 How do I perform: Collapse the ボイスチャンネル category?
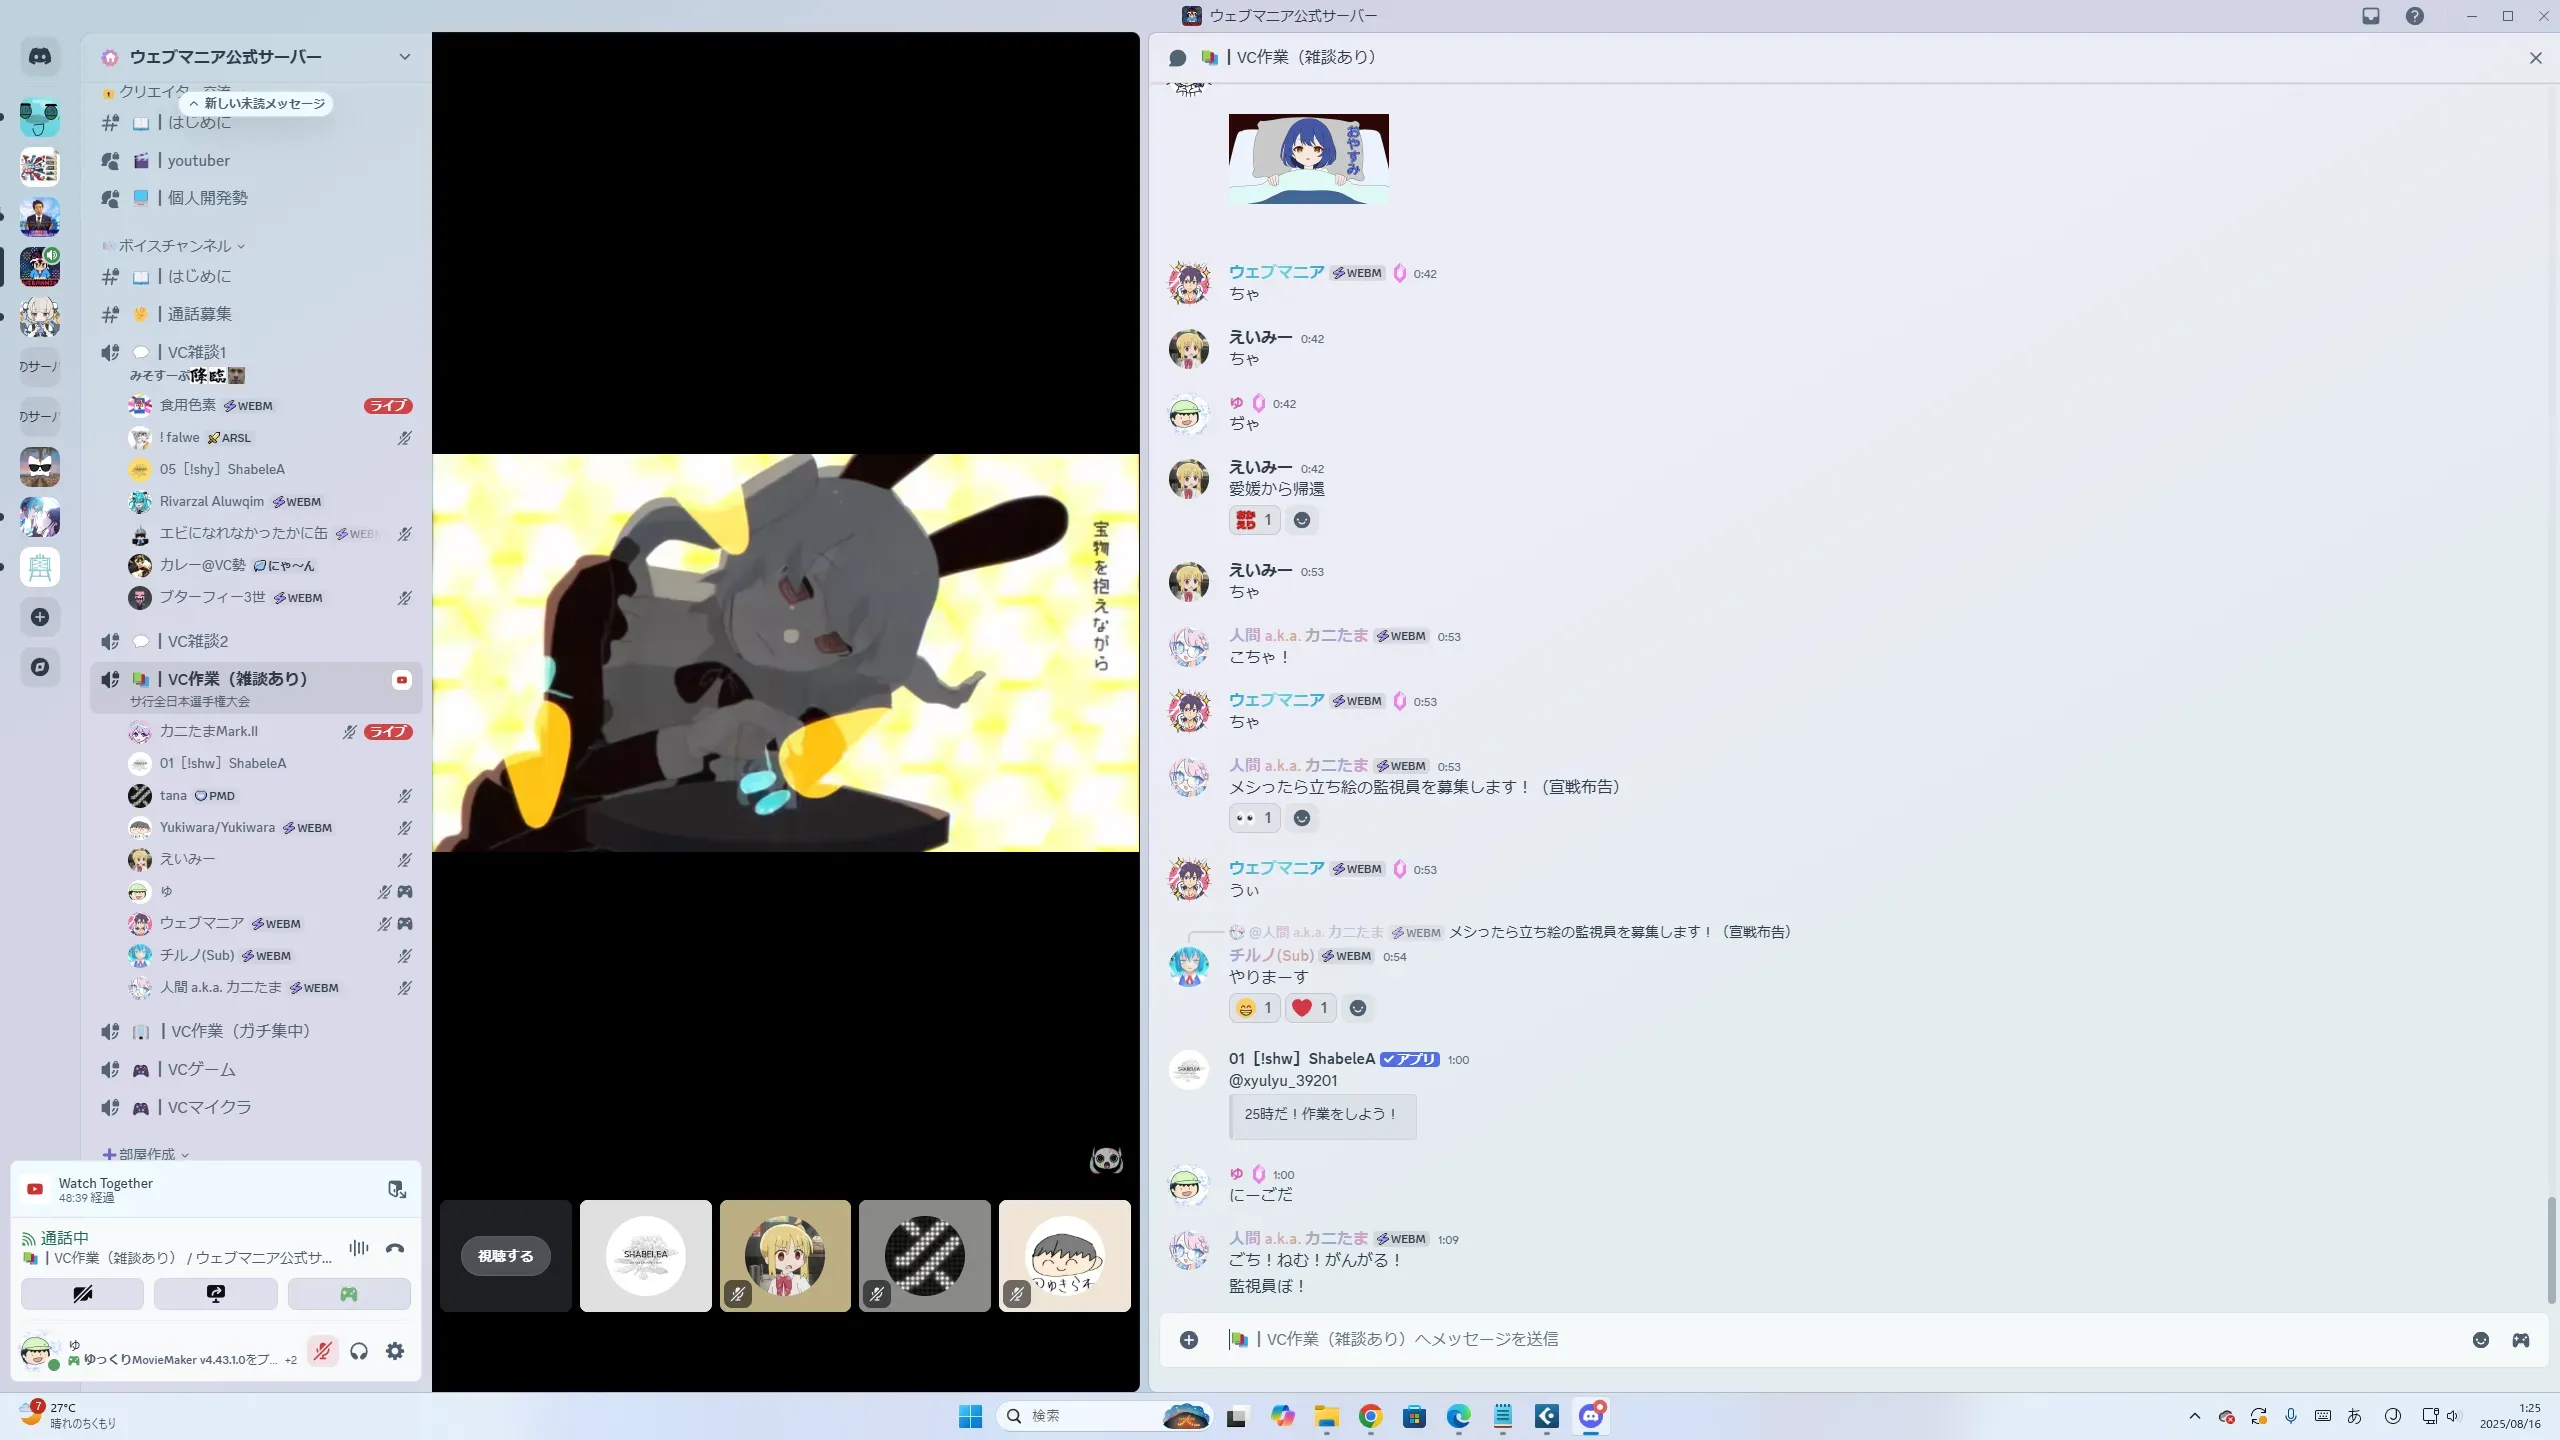[x=175, y=246]
